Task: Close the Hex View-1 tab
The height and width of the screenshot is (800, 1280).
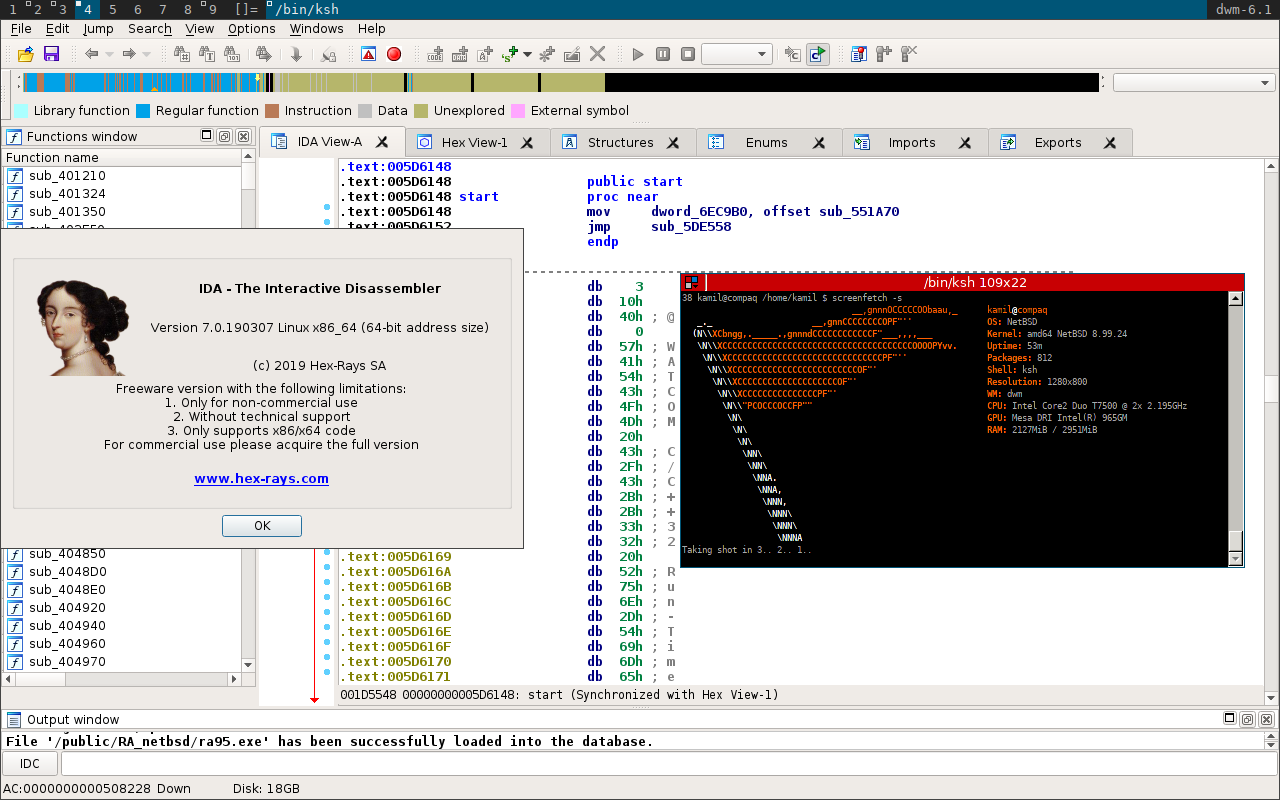Action: point(528,142)
